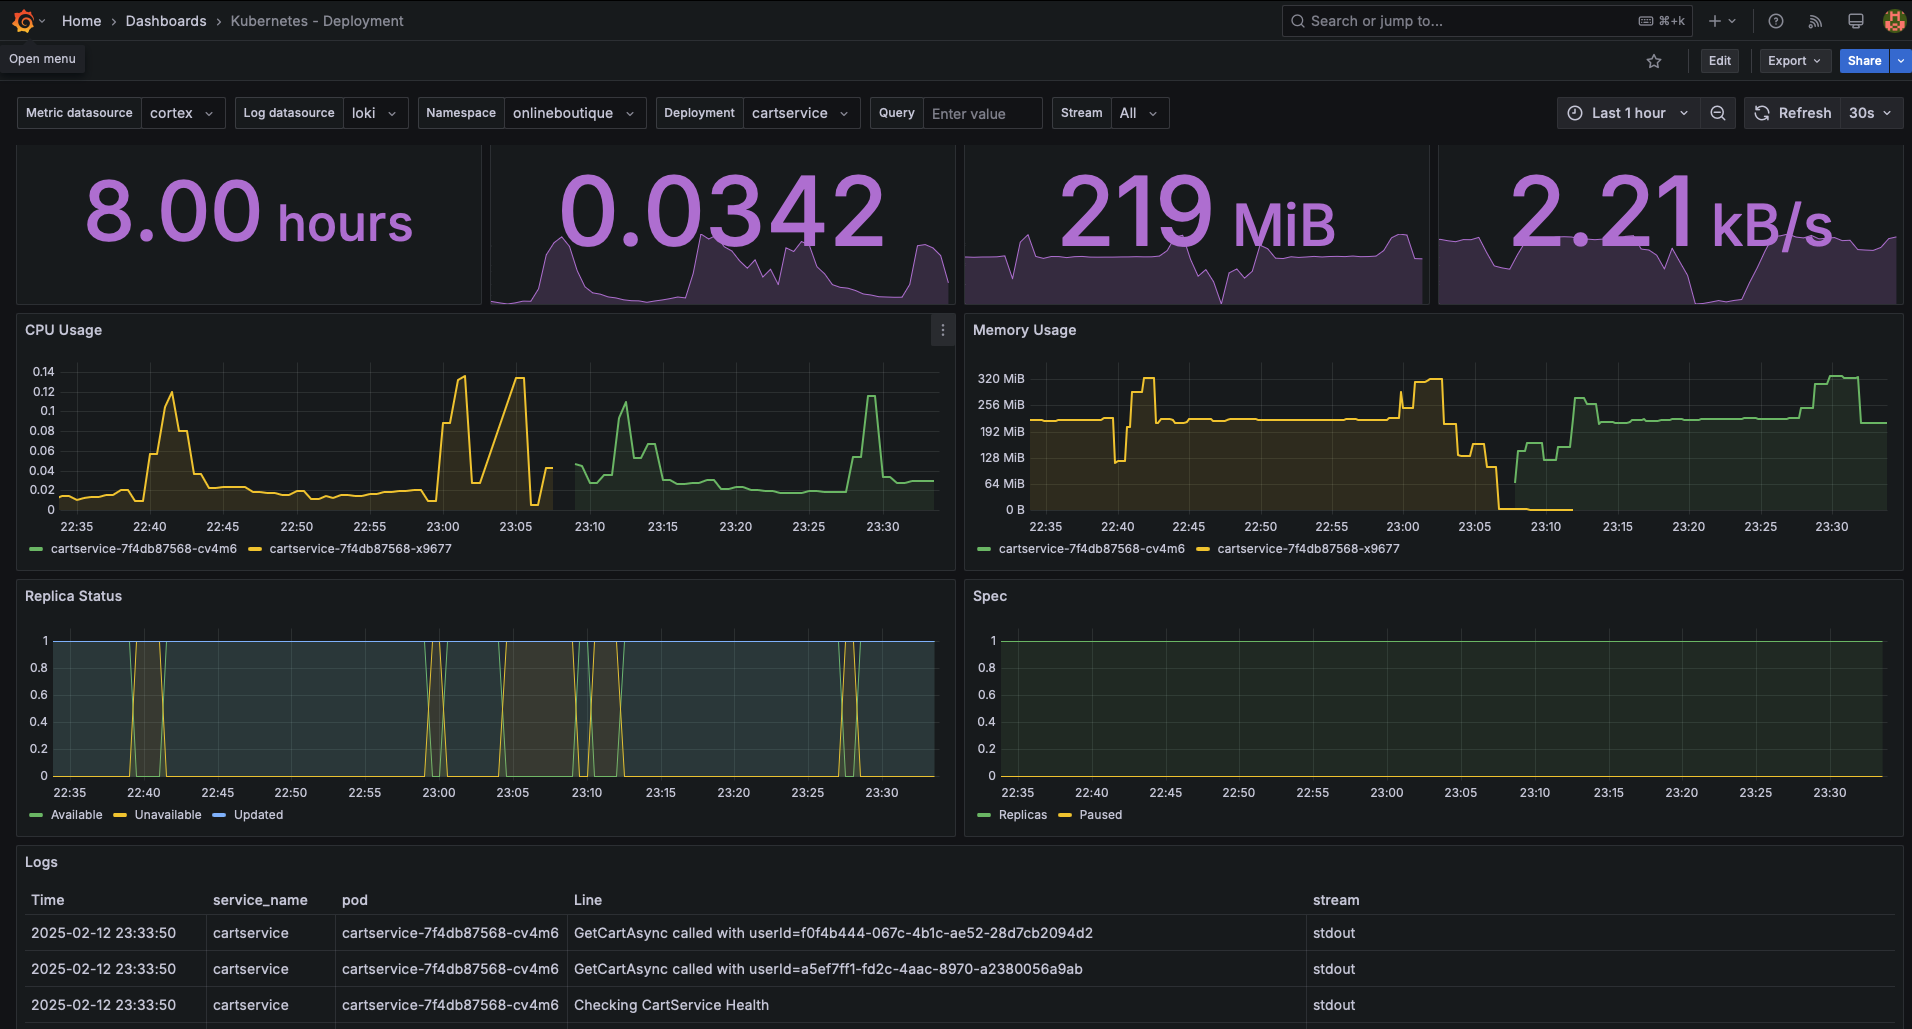The image size is (1912, 1029).
Task: Open the Grafana logo menu
Action: pos(24,21)
